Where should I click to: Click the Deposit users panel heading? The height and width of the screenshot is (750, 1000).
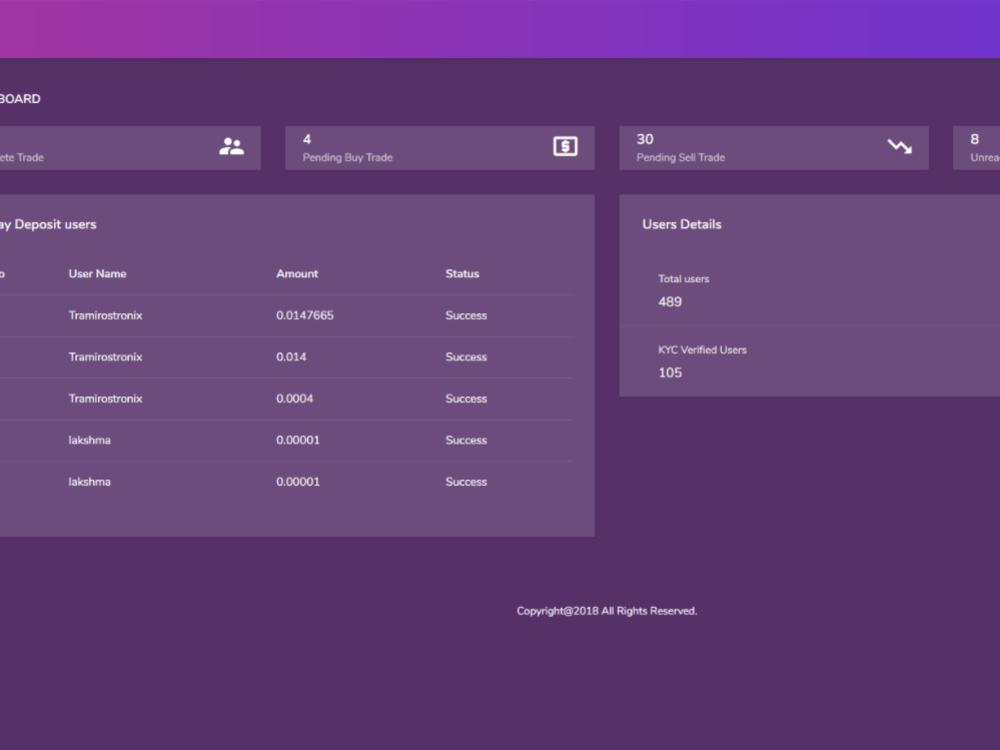pos(48,224)
